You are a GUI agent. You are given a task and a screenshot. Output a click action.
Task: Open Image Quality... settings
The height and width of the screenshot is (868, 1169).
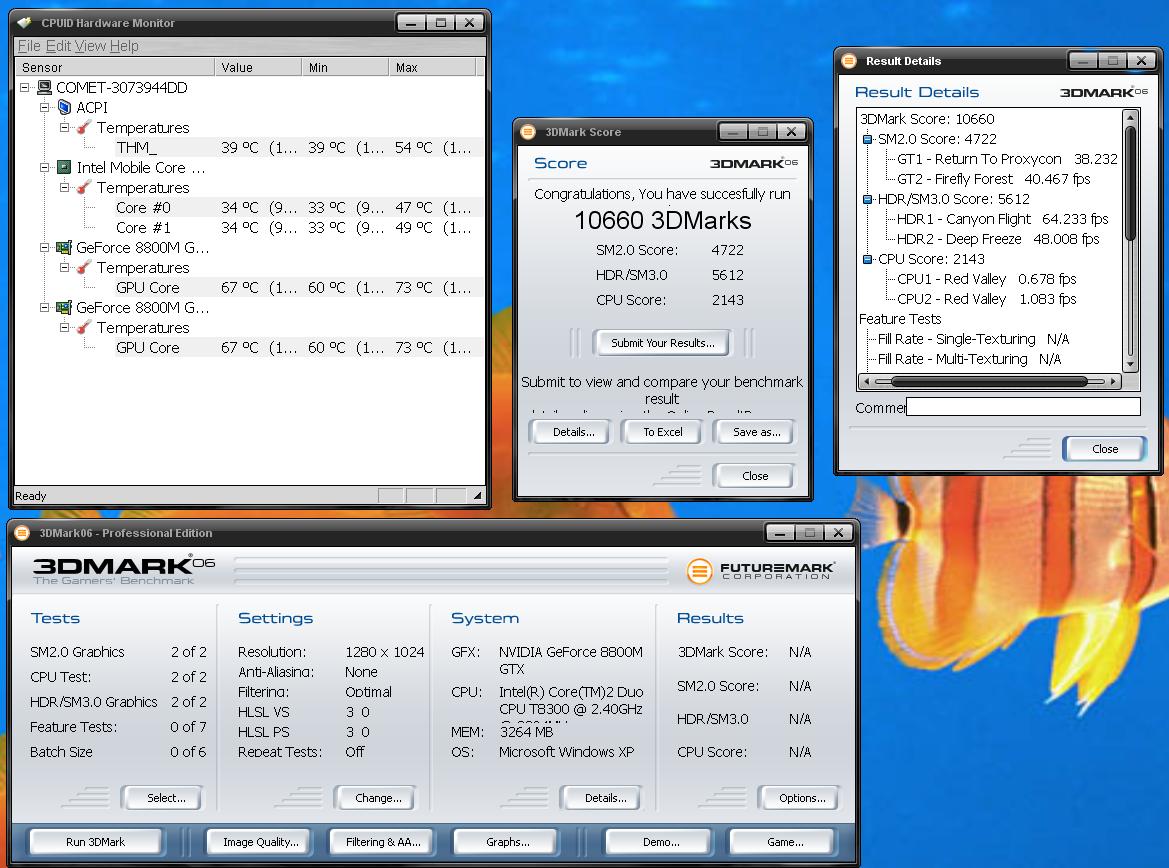[260, 842]
